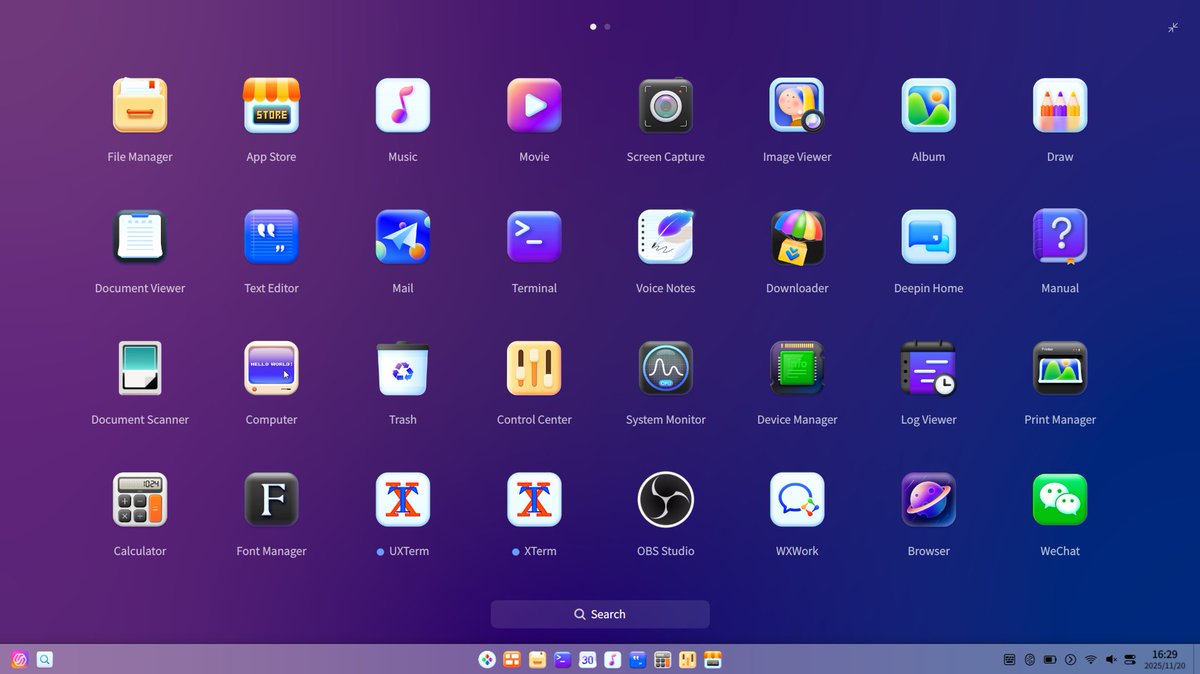The image size is (1200, 674).
Task: Select the first launcher page dot
Action: point(593,27)
